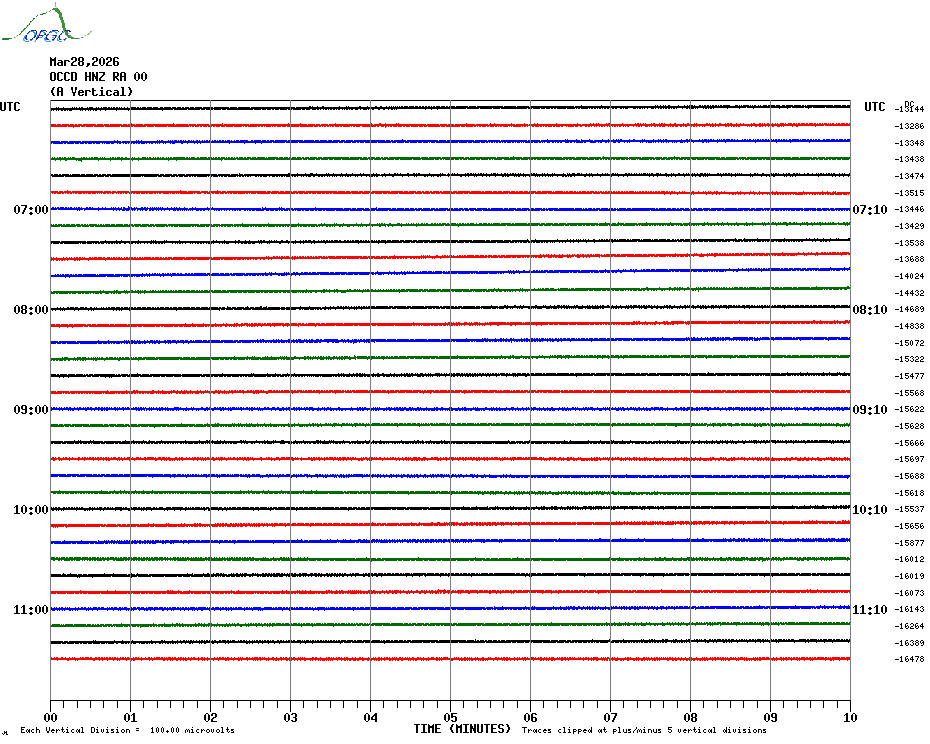Click the Each Vertical Division scale note
The image size is (930, 744).
click(127, 730)
